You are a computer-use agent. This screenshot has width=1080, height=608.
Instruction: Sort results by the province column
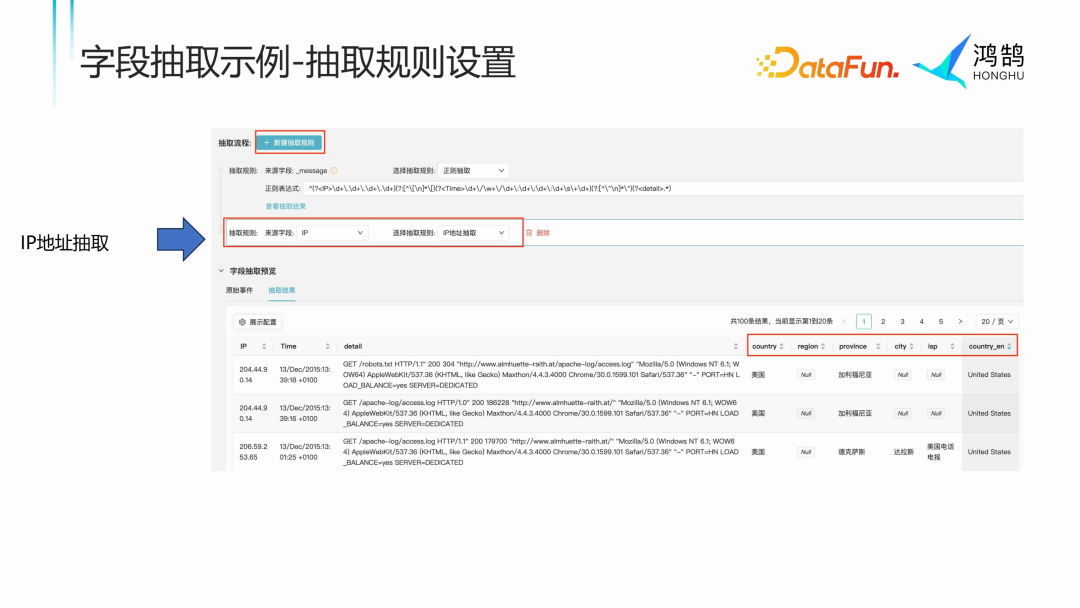(878, 346)
